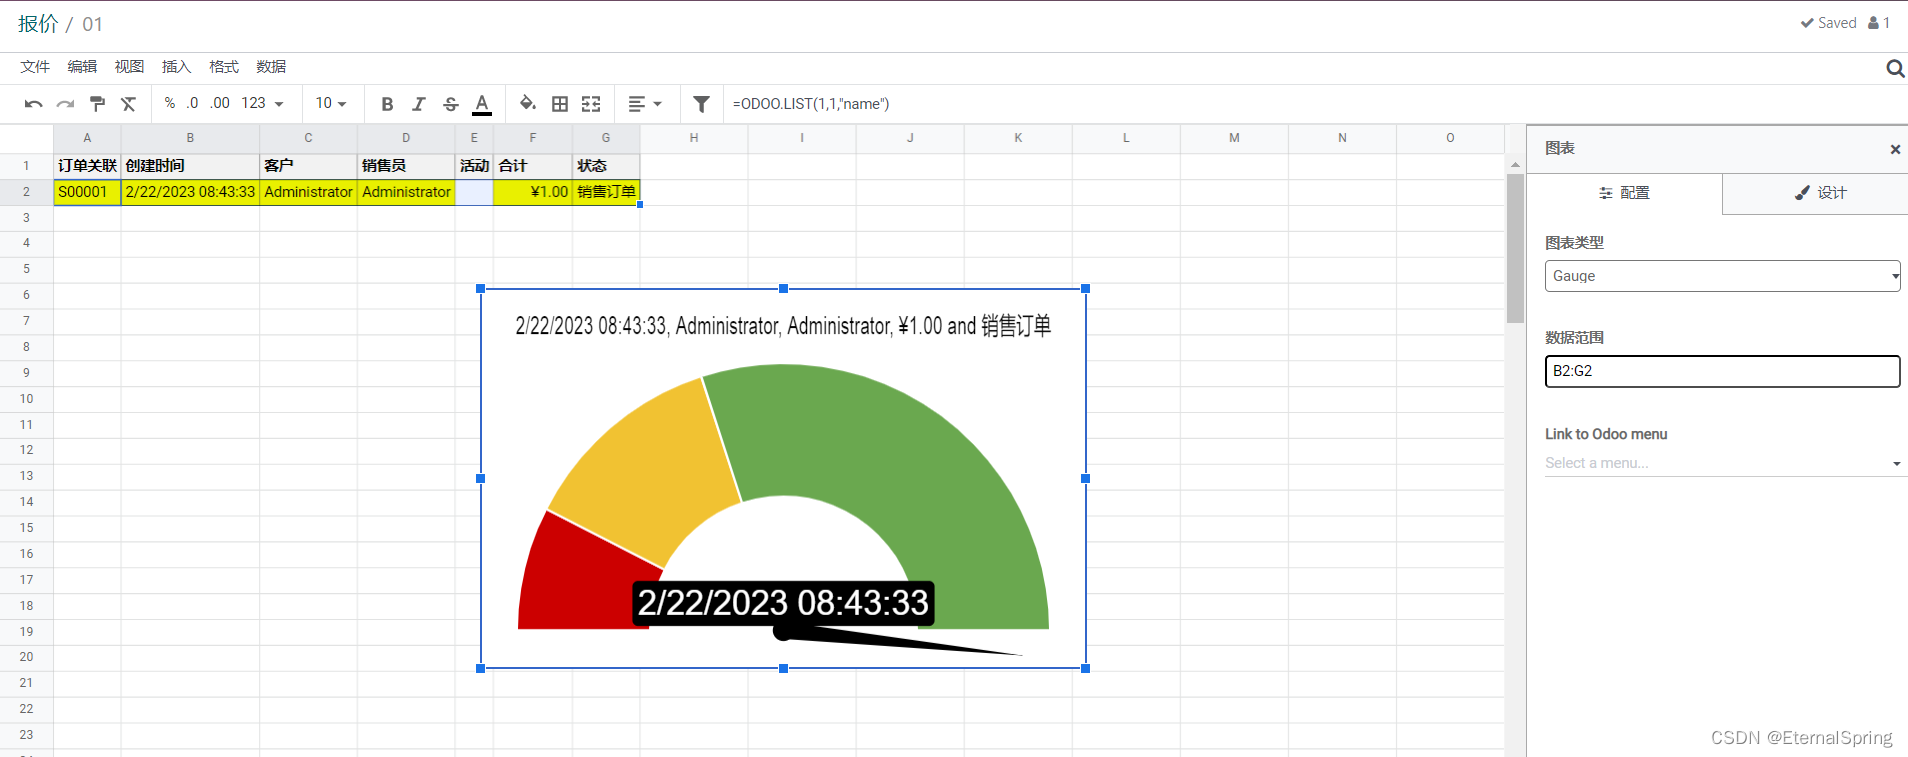Click the undo icon

pos(33,104)
